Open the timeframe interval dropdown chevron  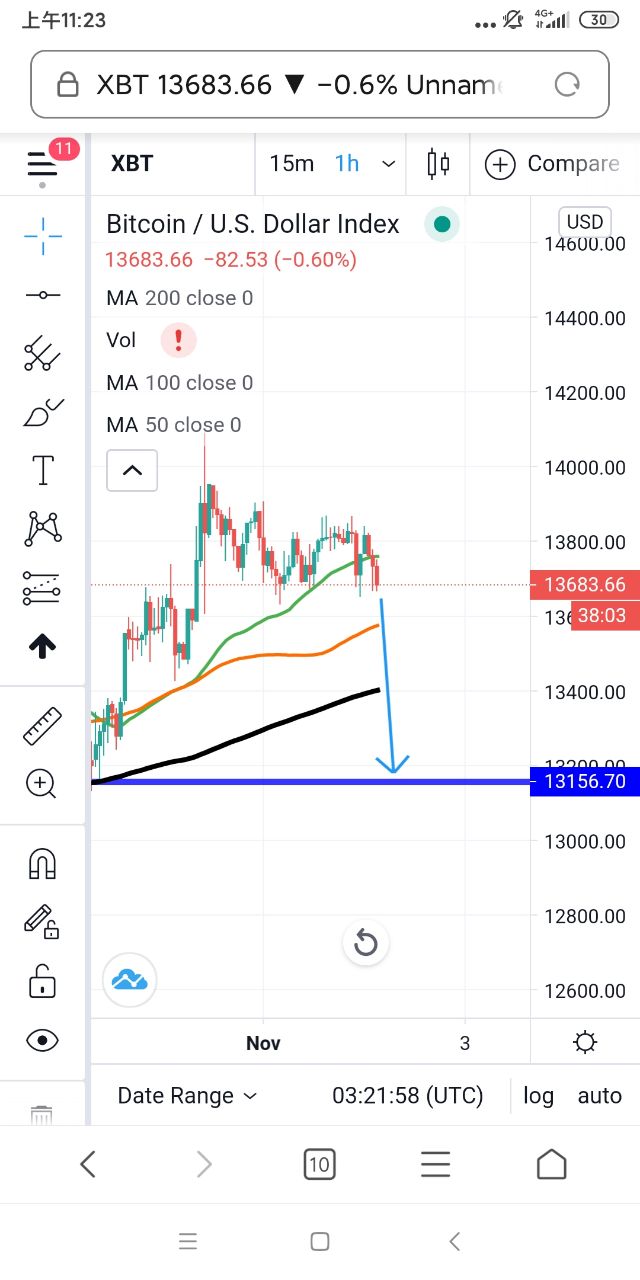[x=389, y=164]
